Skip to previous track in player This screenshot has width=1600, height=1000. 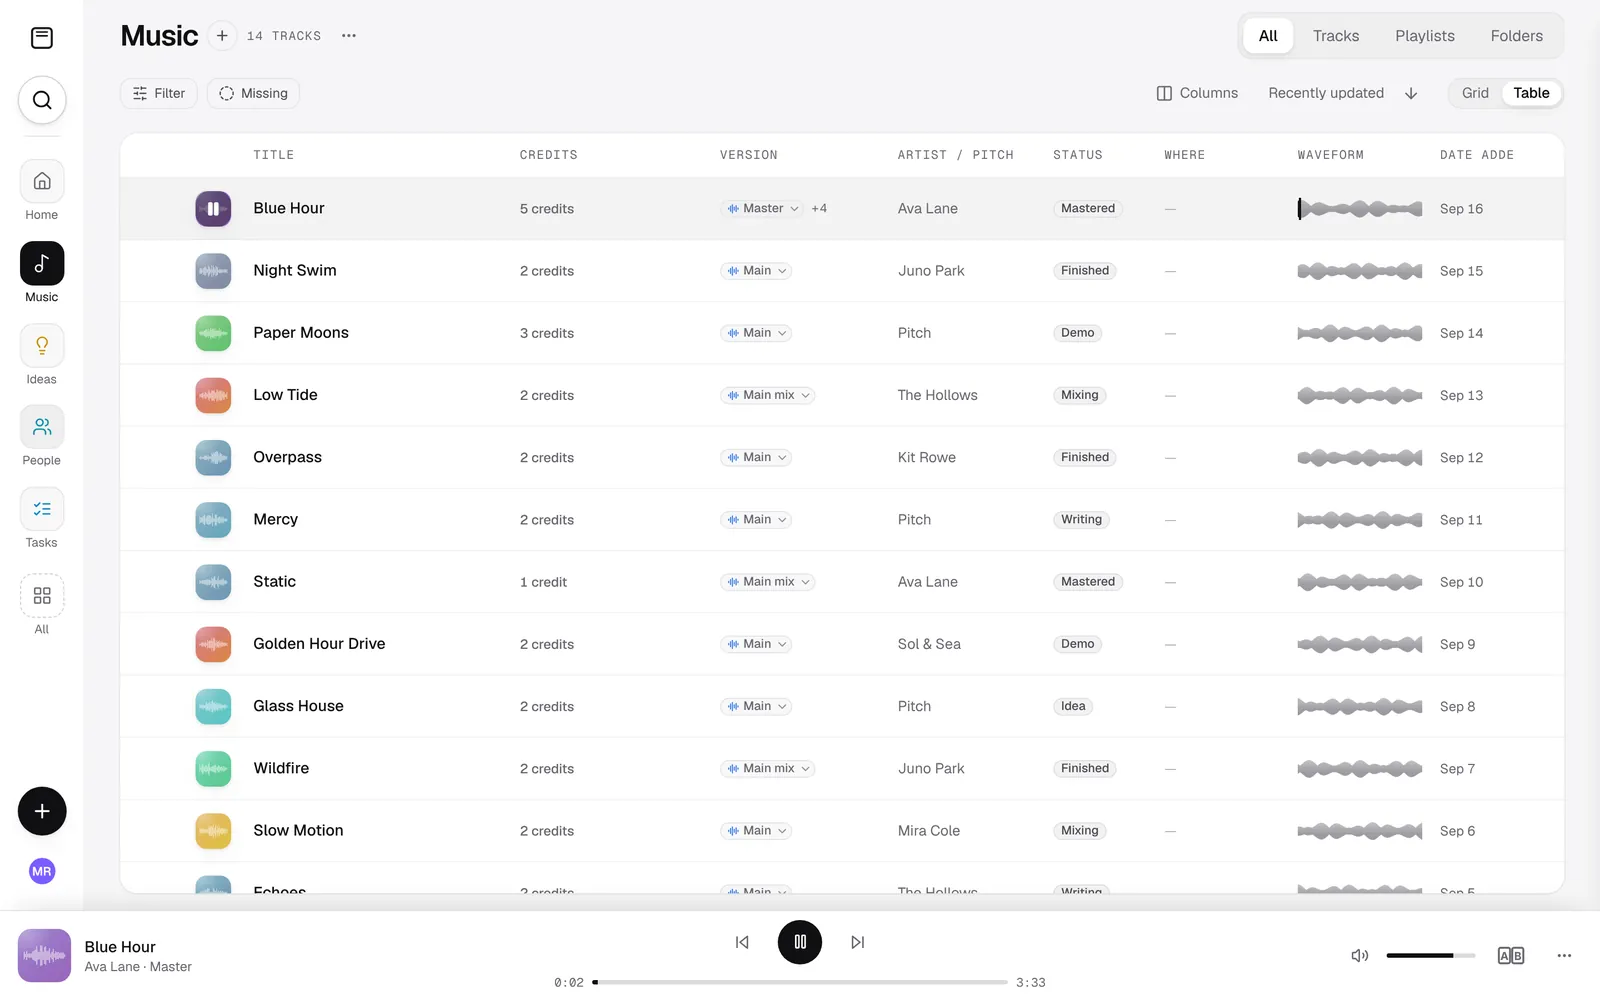point(742,942)
